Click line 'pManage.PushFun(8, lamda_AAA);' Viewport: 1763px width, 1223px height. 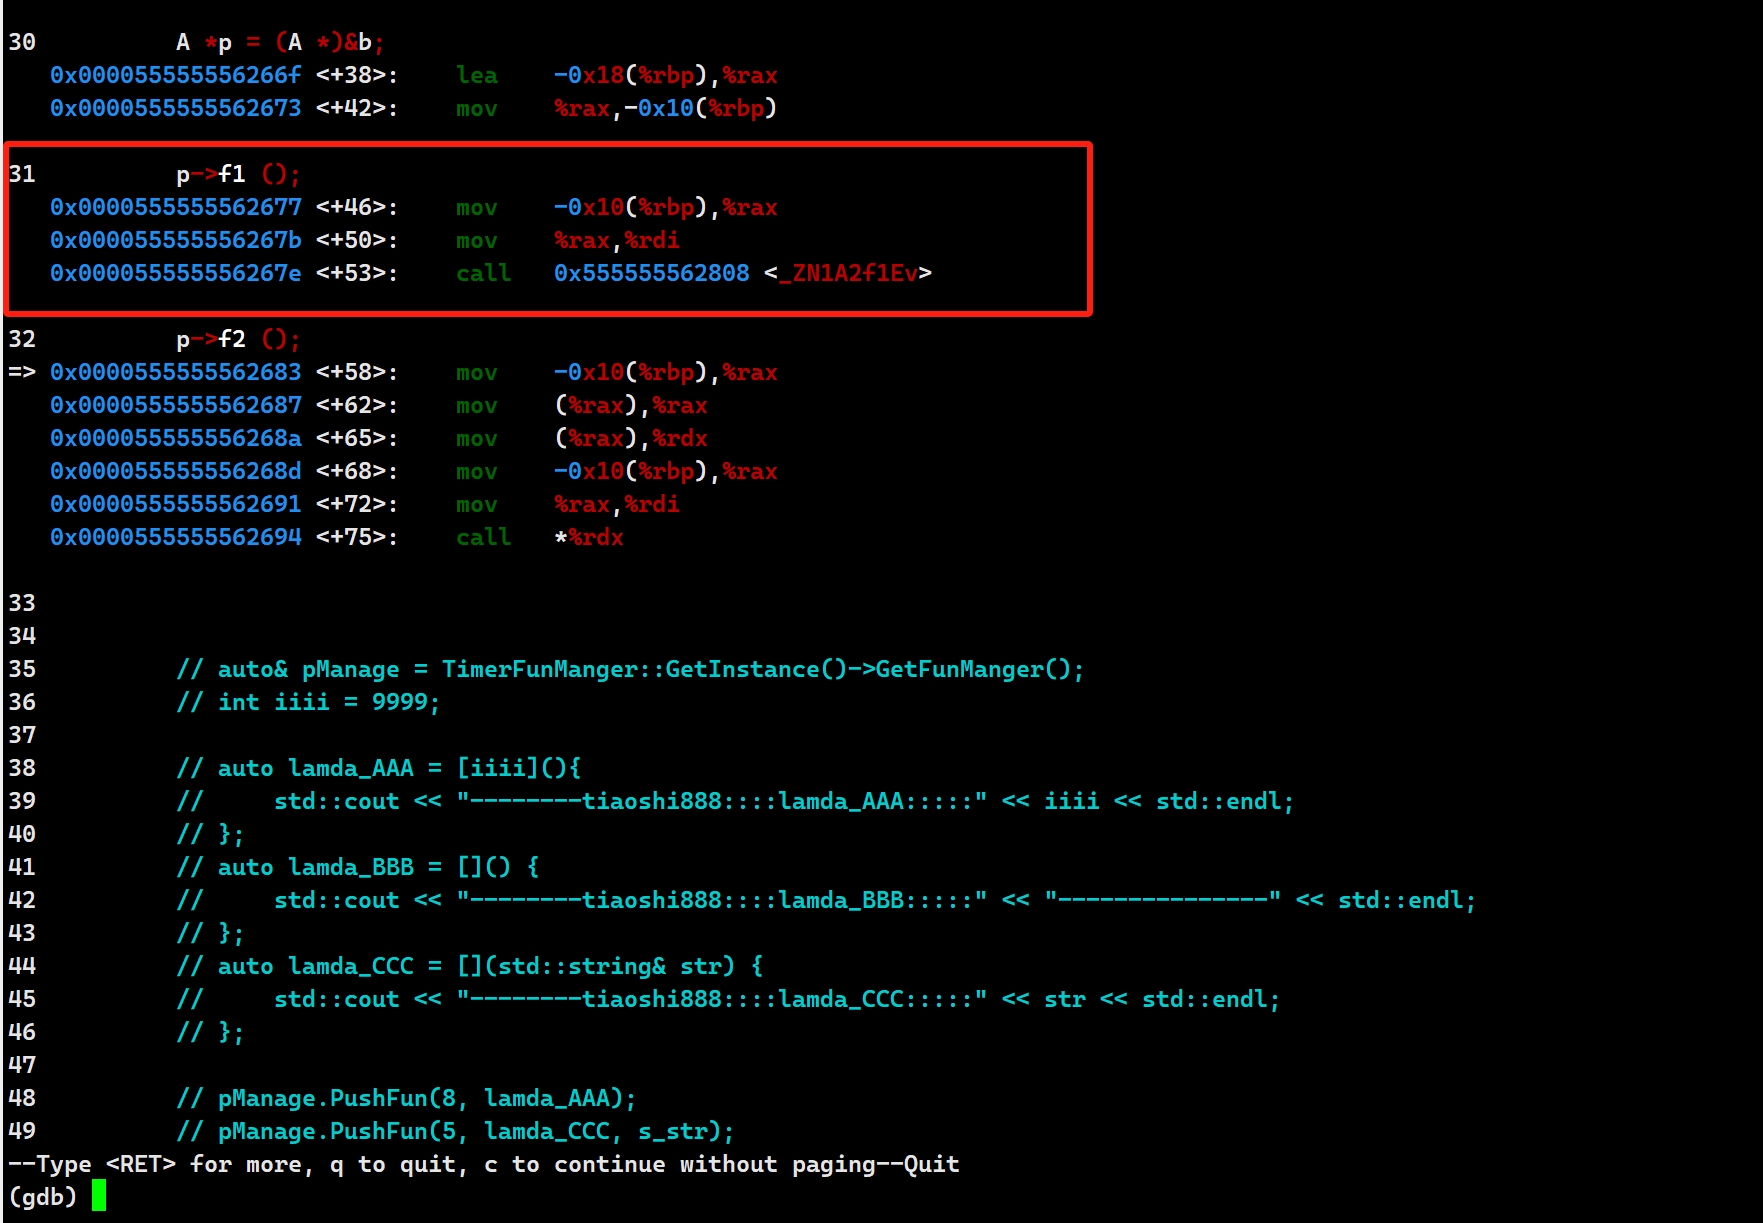[406, 1098]
